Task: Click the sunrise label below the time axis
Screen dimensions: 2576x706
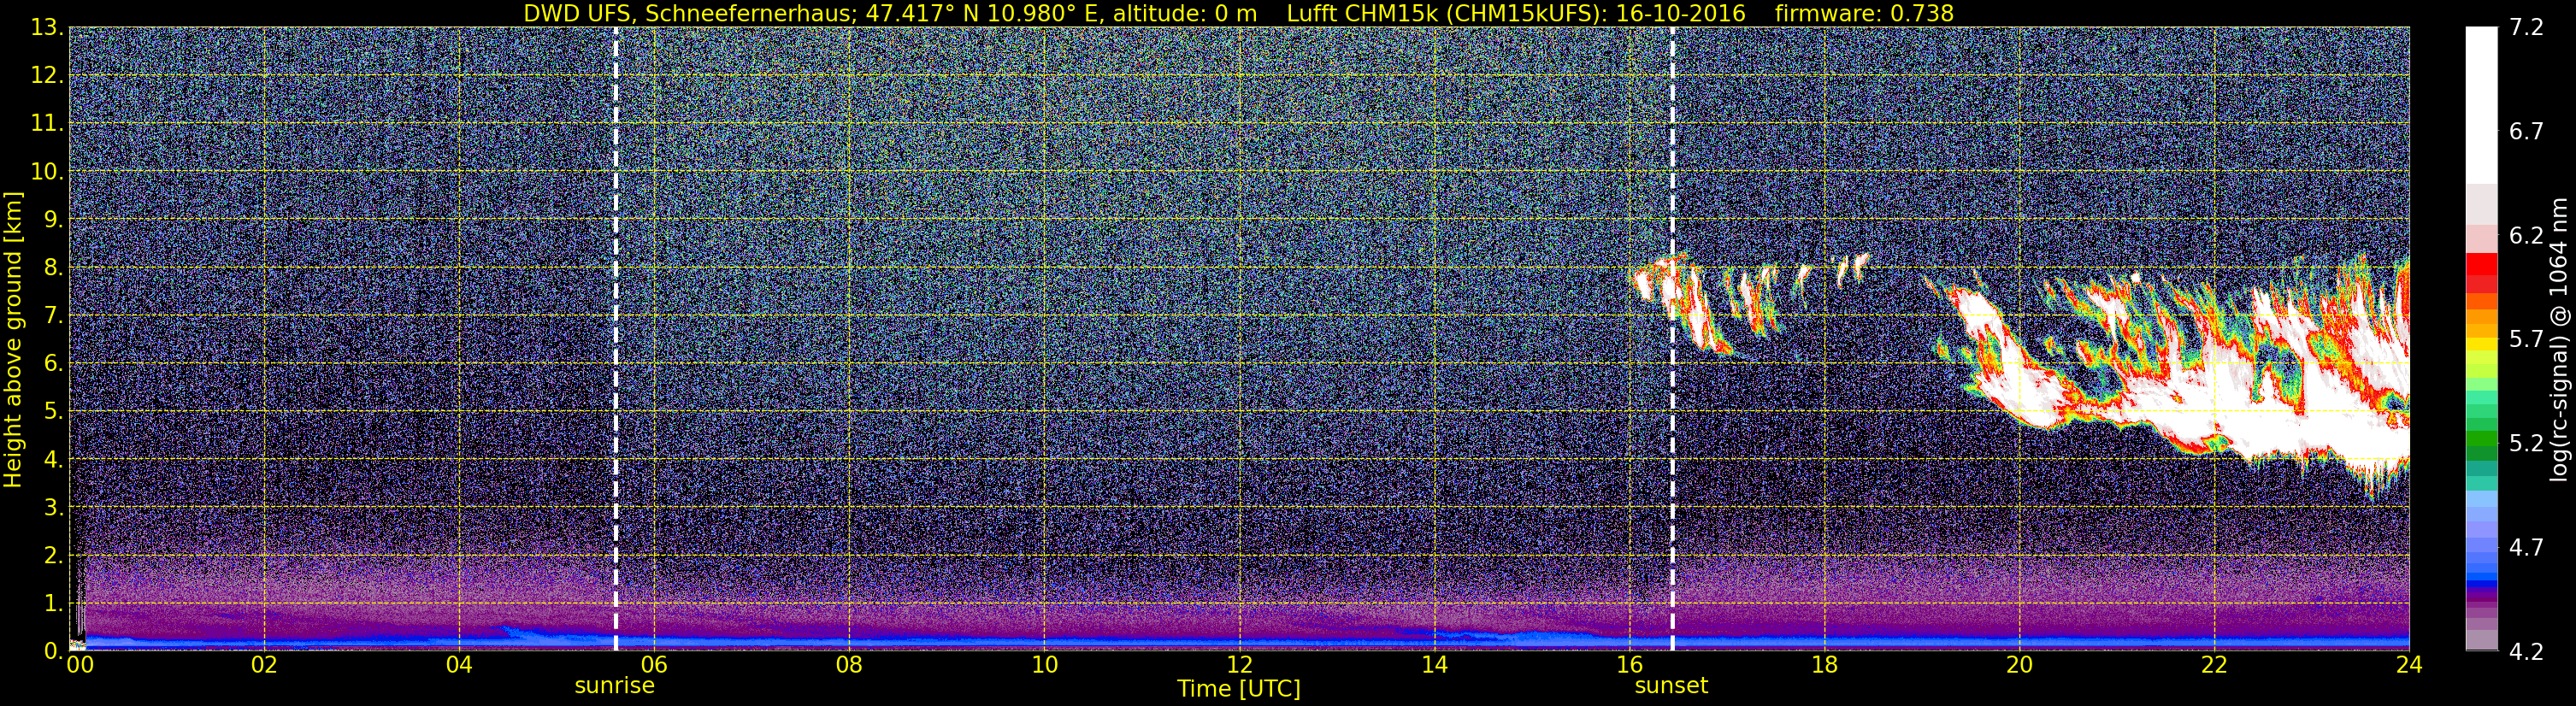Action: tap(614, 686)
